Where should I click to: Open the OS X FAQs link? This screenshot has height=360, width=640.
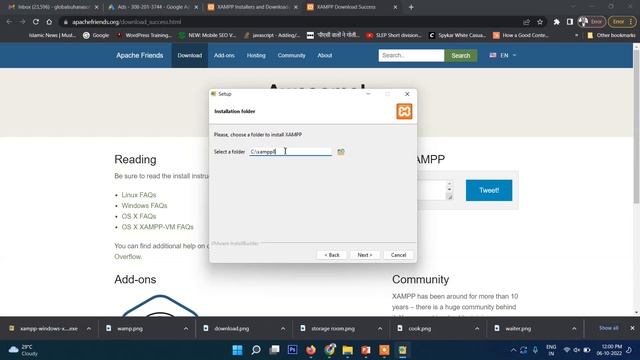tap(139, 216)
